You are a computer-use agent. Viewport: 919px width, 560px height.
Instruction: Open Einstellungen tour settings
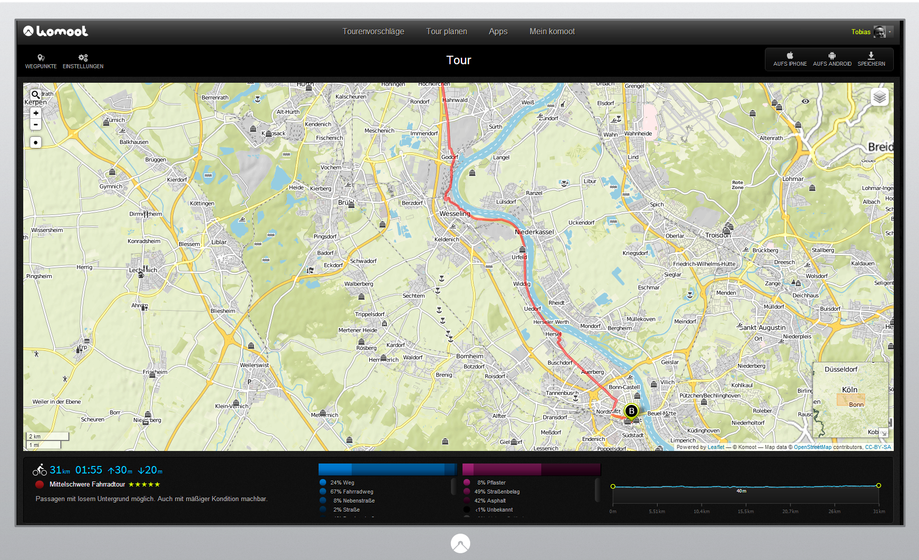83,61
